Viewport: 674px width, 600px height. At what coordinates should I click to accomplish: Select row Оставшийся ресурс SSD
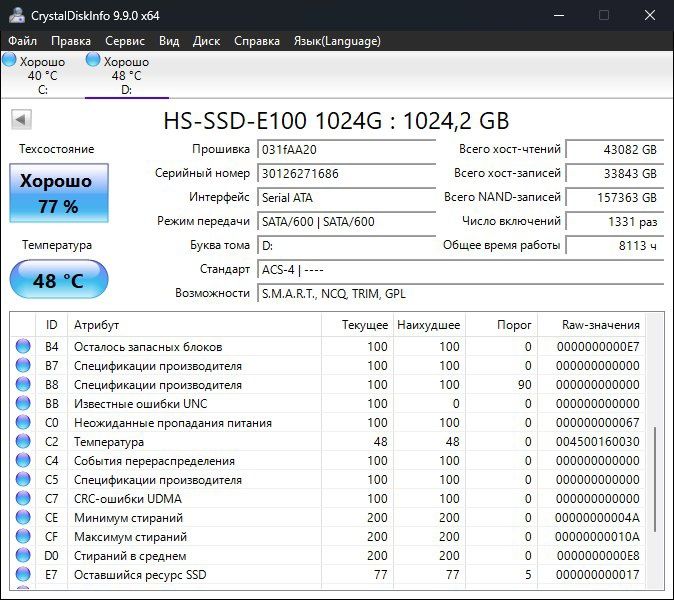coord(328,575)
